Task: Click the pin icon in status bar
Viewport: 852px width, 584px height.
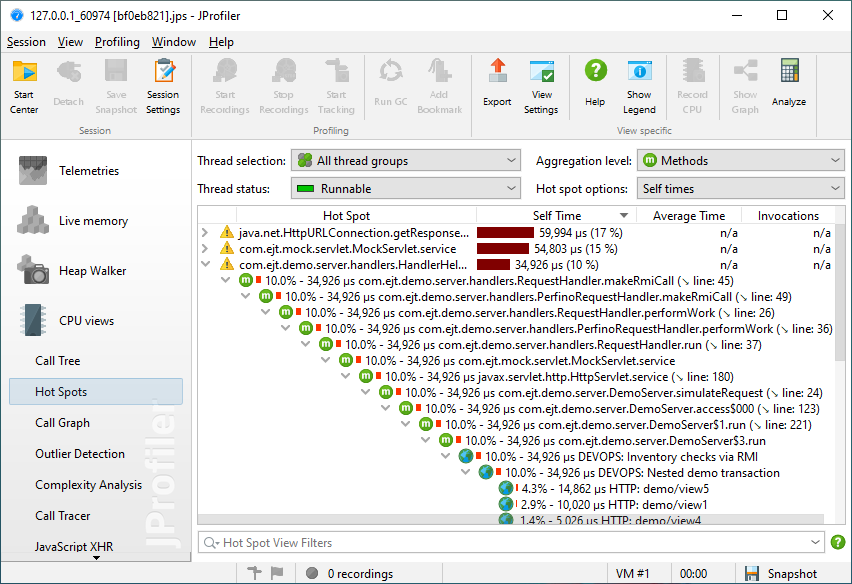Action: [254, 573]
